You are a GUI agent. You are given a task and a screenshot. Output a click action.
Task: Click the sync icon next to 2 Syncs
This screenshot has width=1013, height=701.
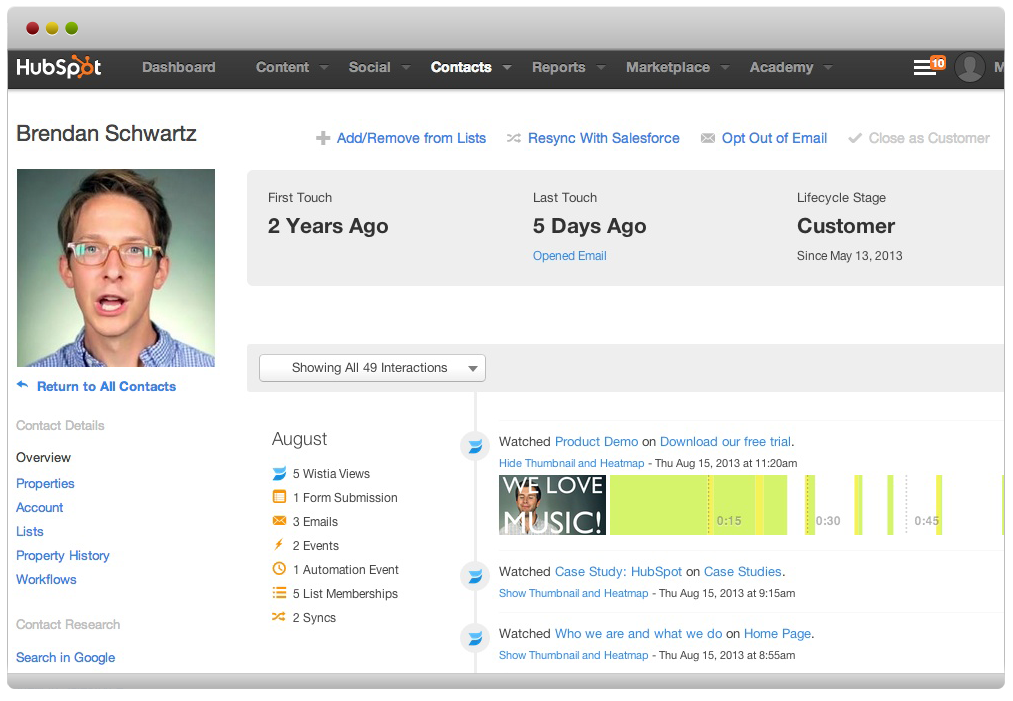point(279,616)
